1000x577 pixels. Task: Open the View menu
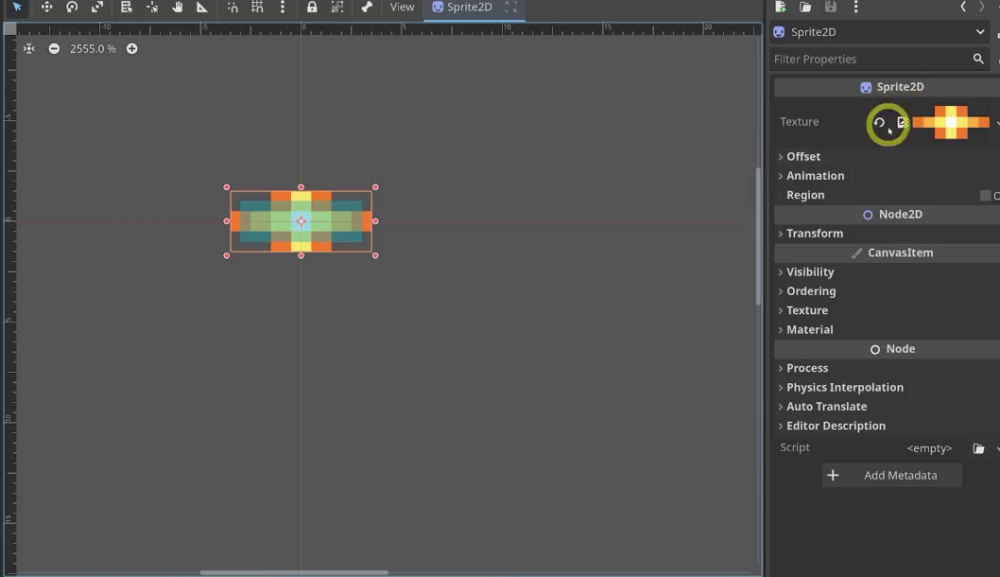click(x=402, y=7)
